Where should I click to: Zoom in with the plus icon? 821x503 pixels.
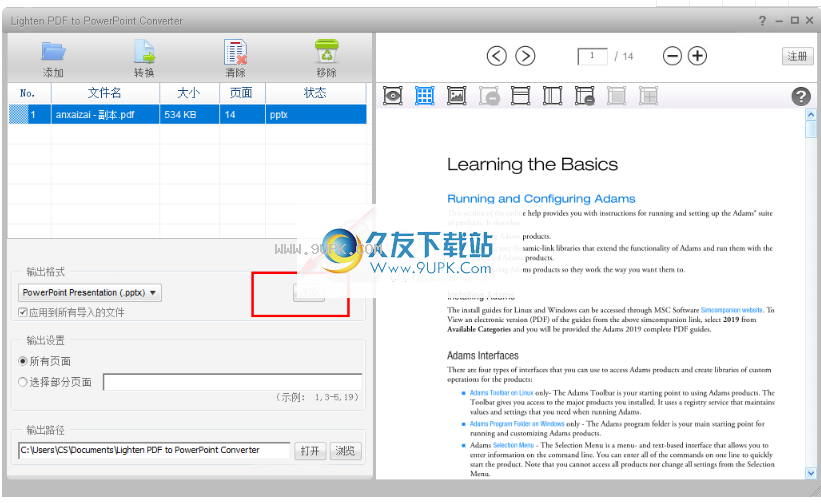point(697,56)
